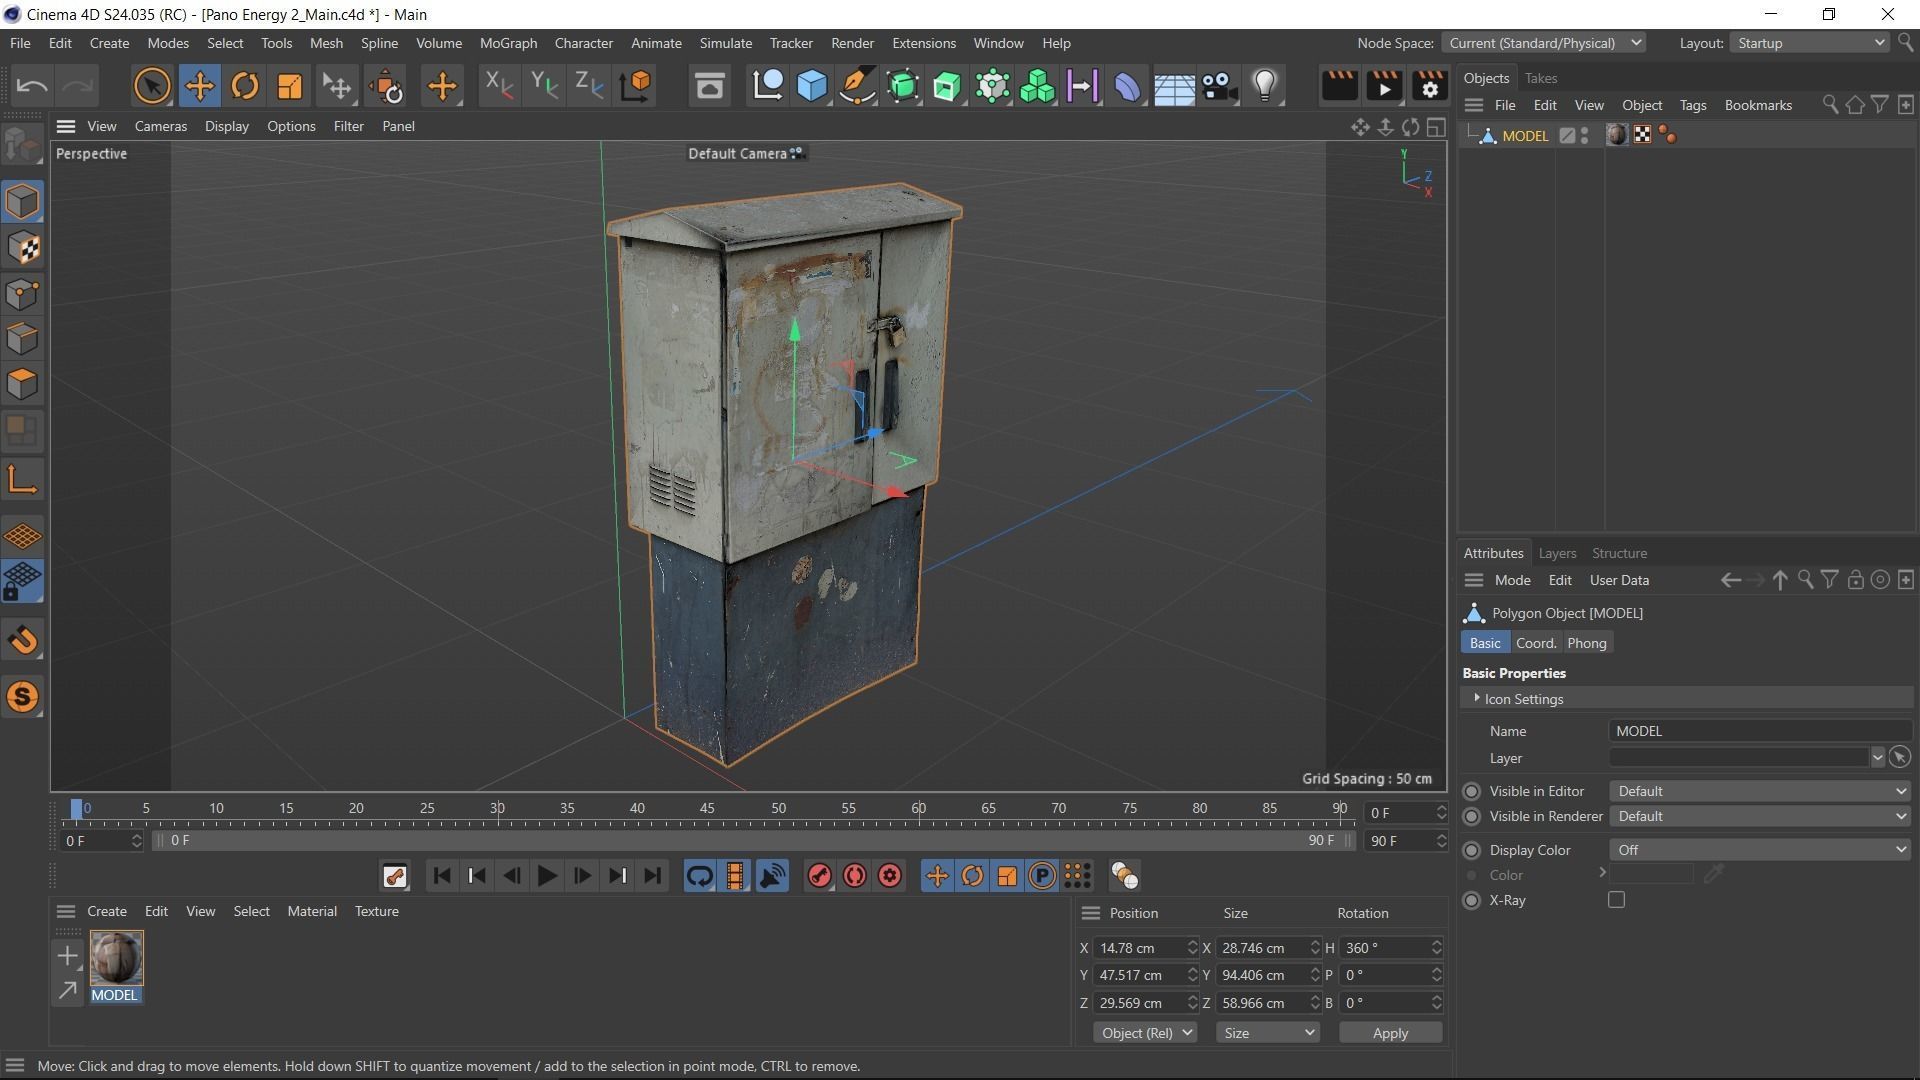Screen dimensions: 1920x1080
Task: Expand the Icon Settings section
Action: click(1477, 698)
